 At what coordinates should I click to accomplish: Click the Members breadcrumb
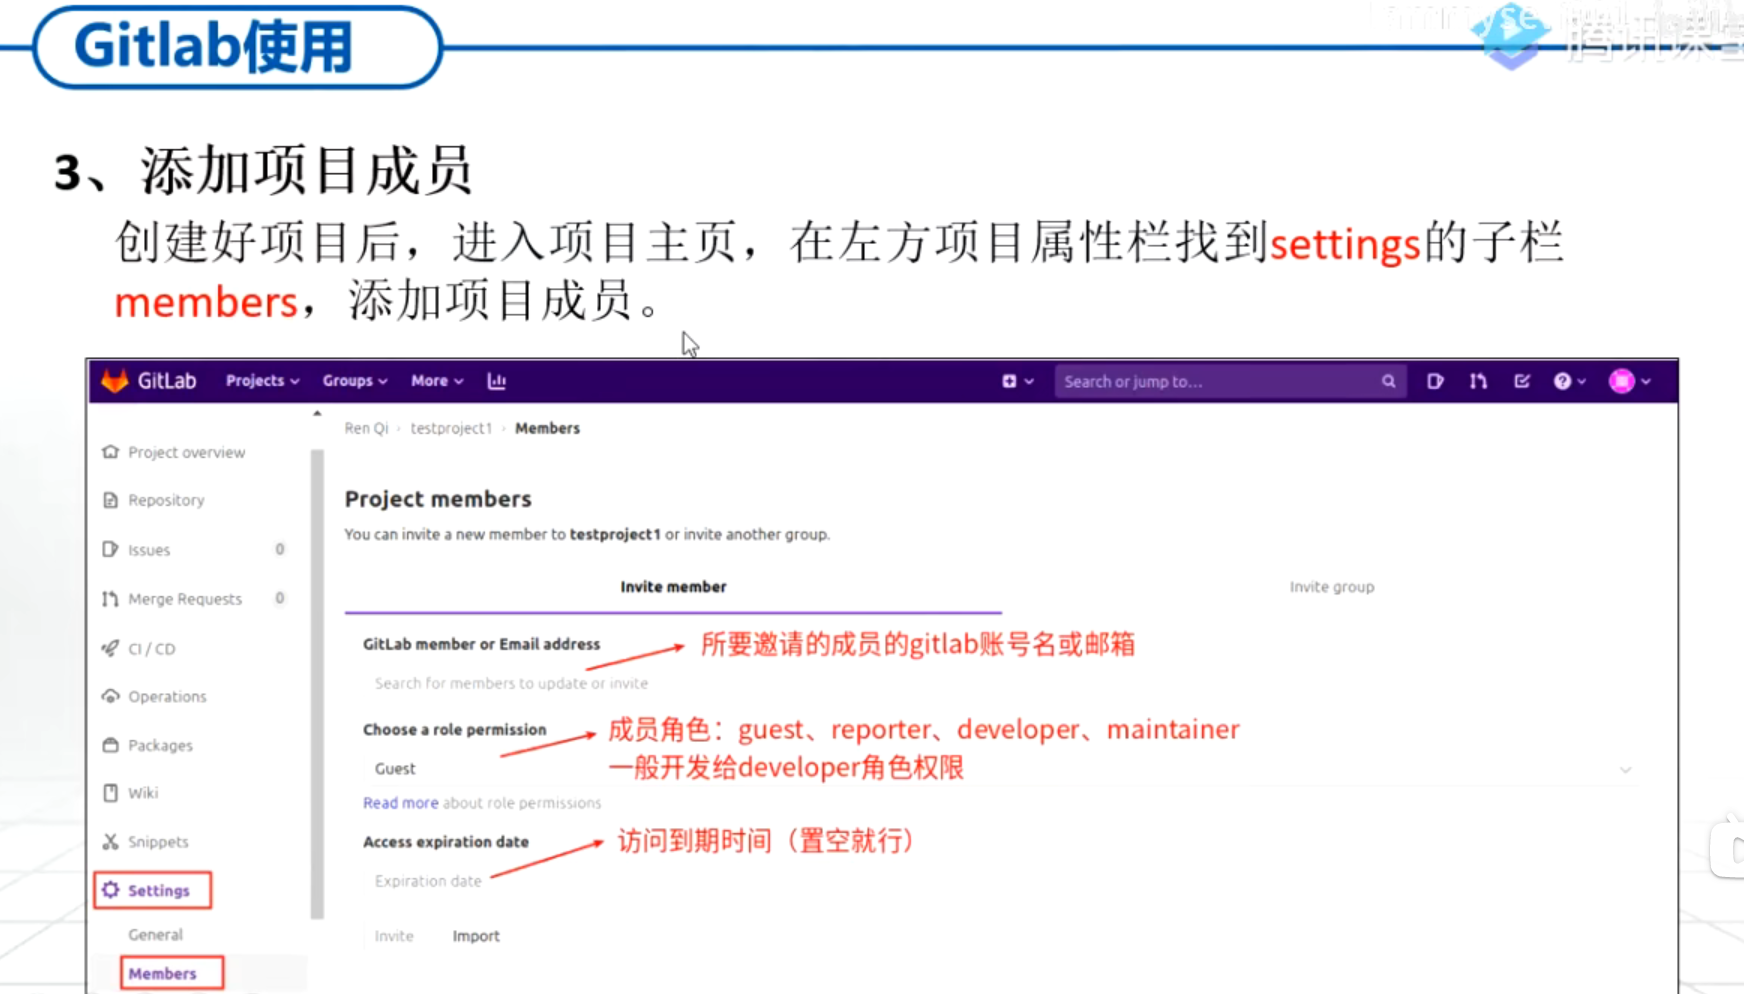pos(547,428)
